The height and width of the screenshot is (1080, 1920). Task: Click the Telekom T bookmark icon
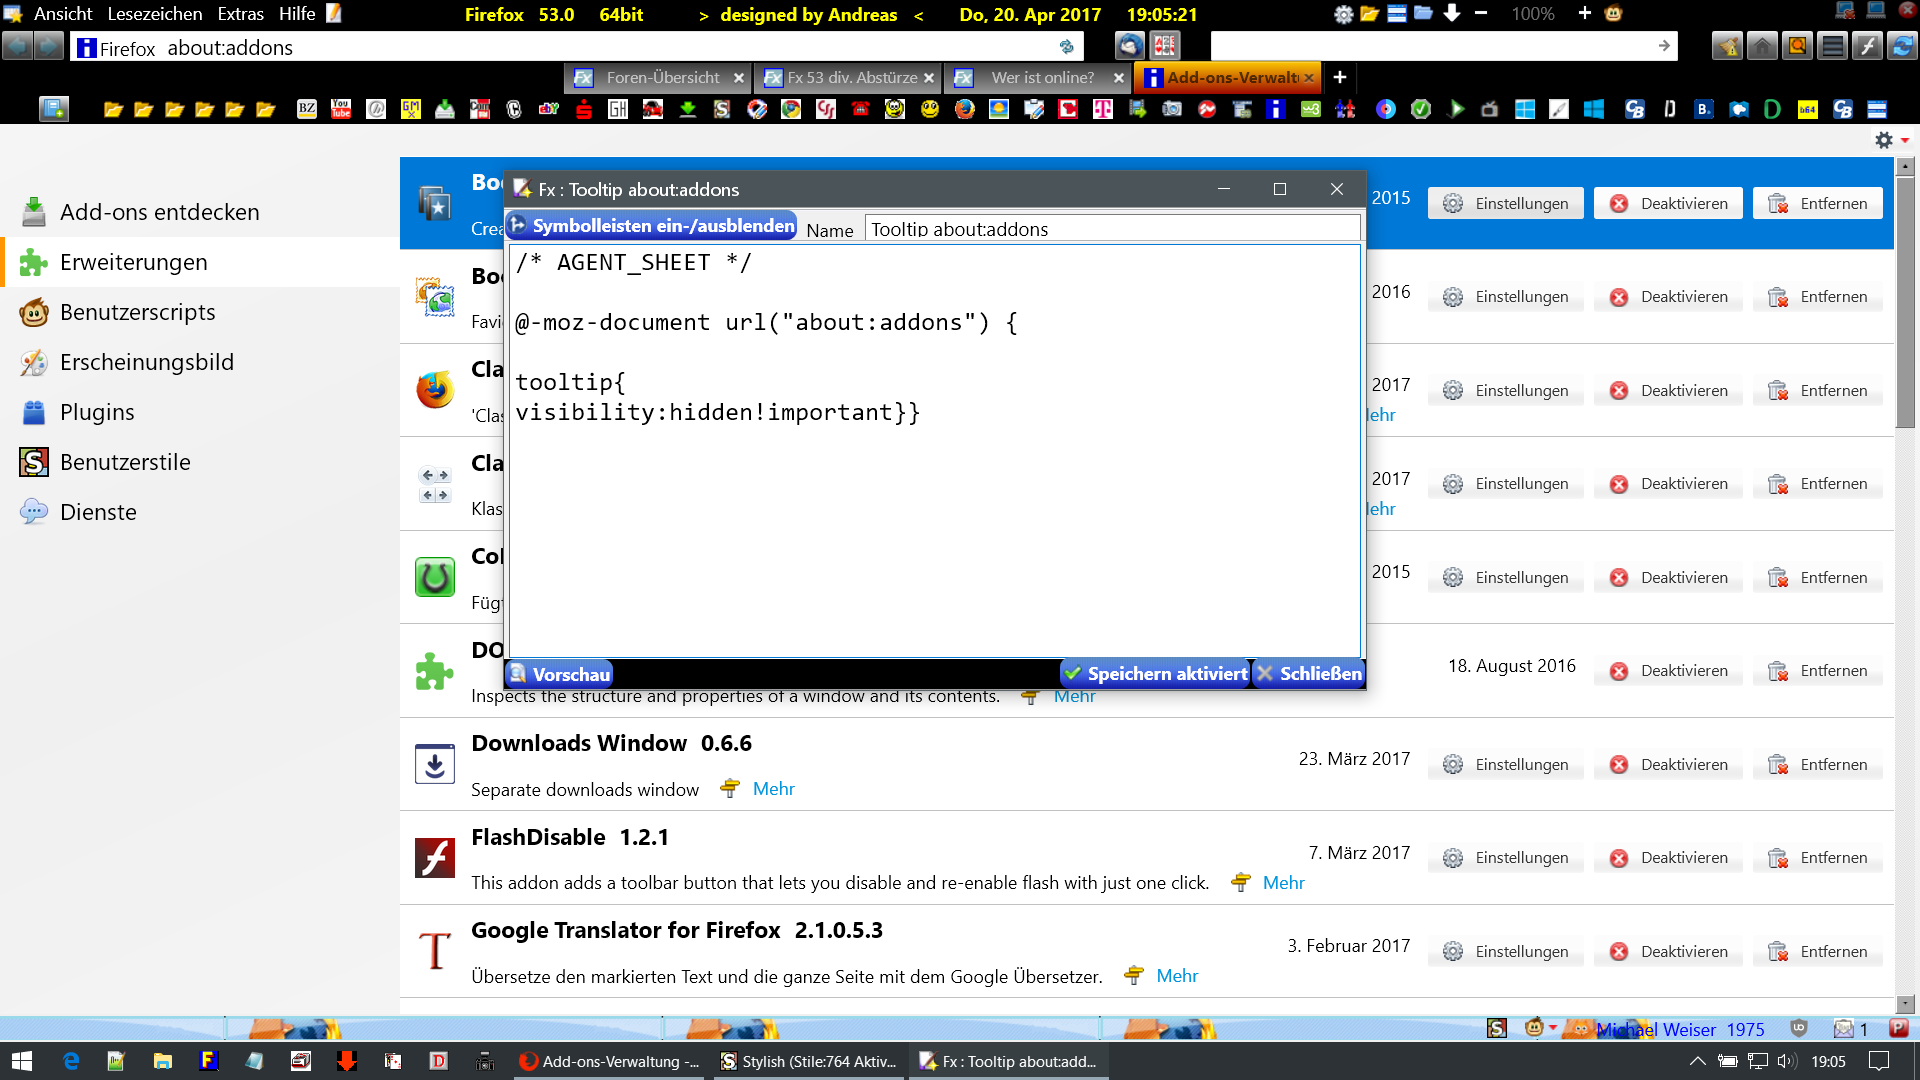(x=1102, y=109)
